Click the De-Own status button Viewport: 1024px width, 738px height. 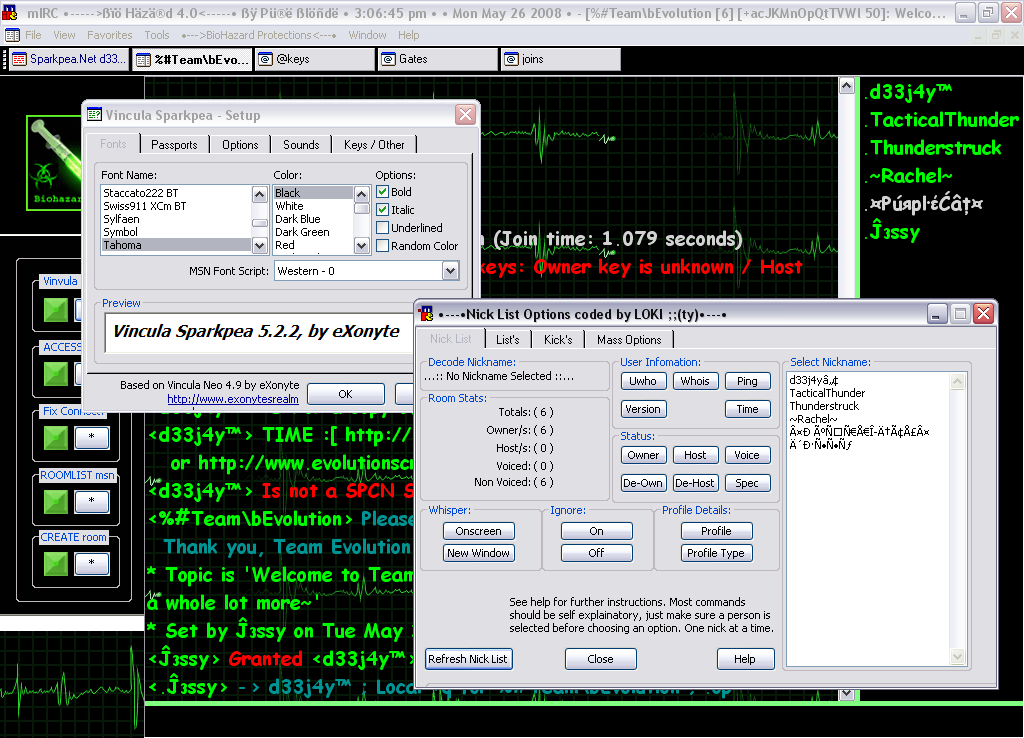(x=643, y=483)
